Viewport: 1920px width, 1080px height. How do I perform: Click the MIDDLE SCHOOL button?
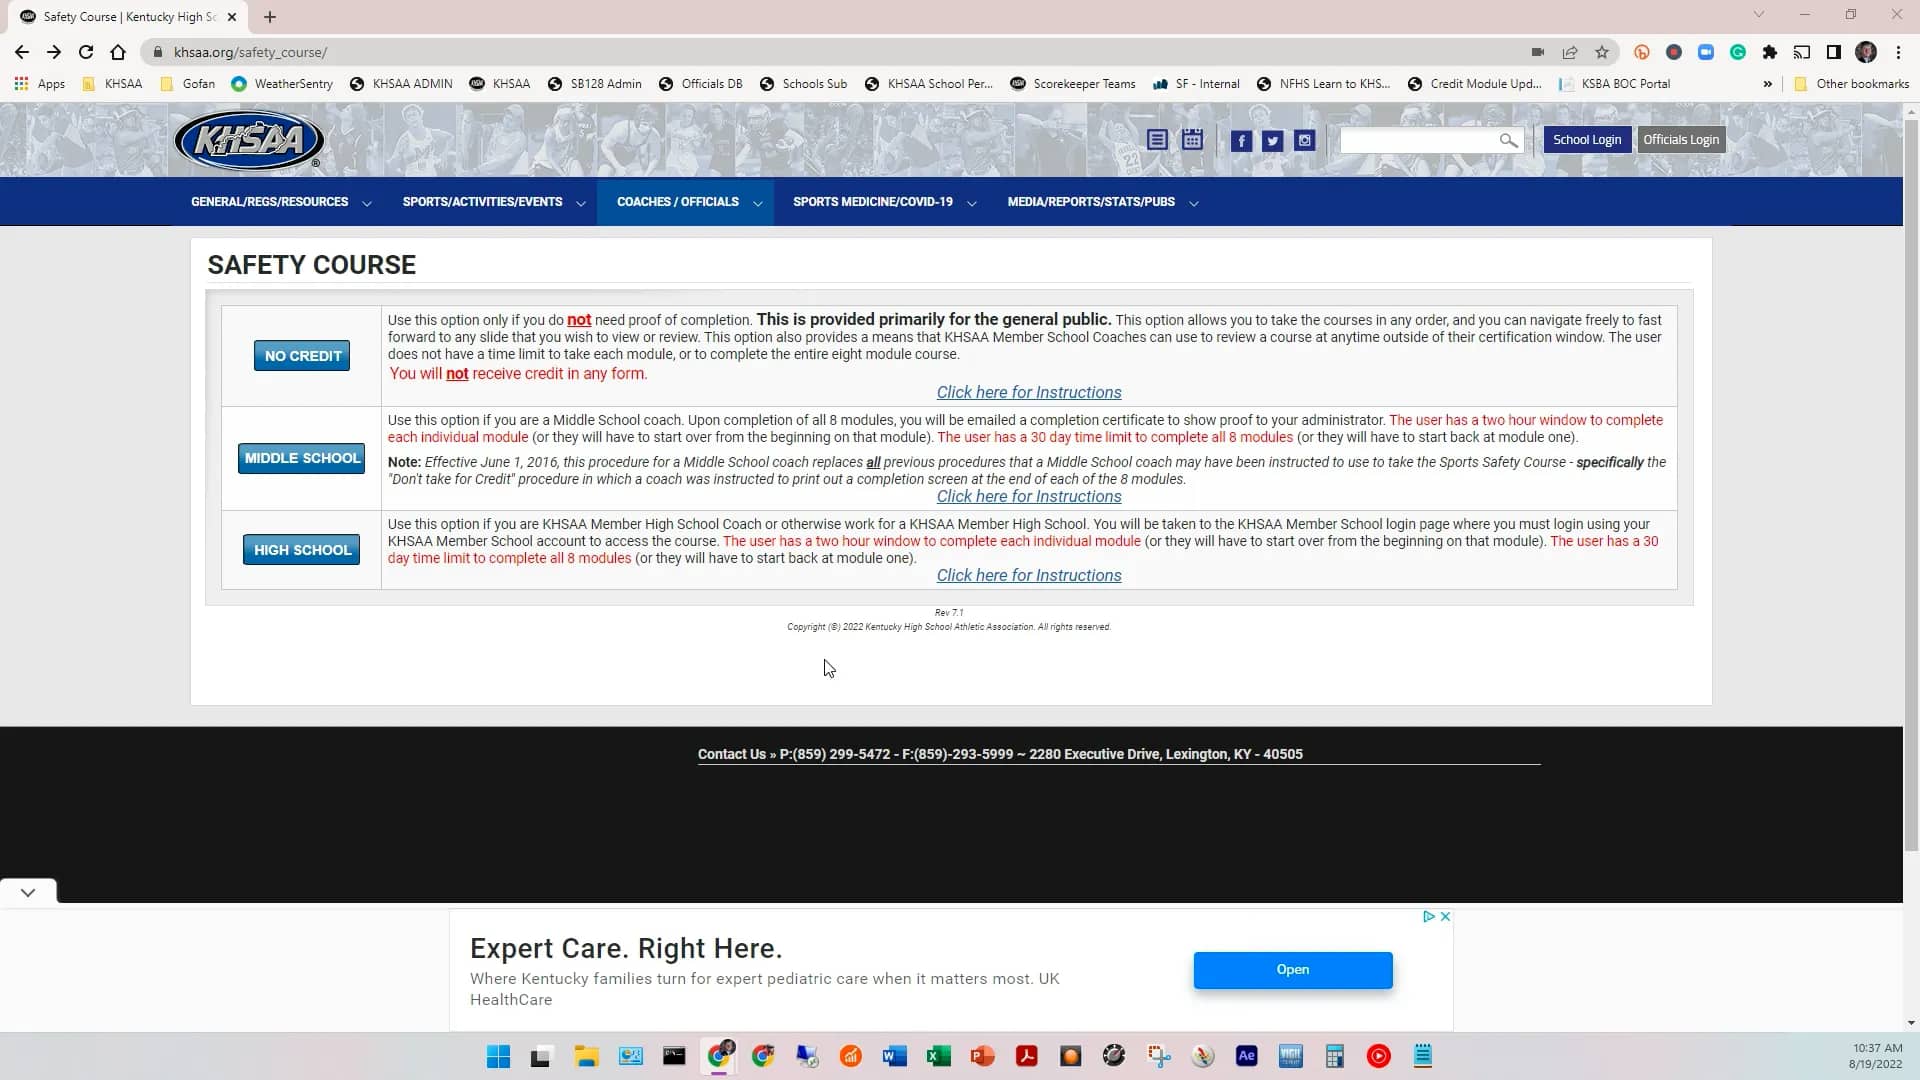pos(302,458)
